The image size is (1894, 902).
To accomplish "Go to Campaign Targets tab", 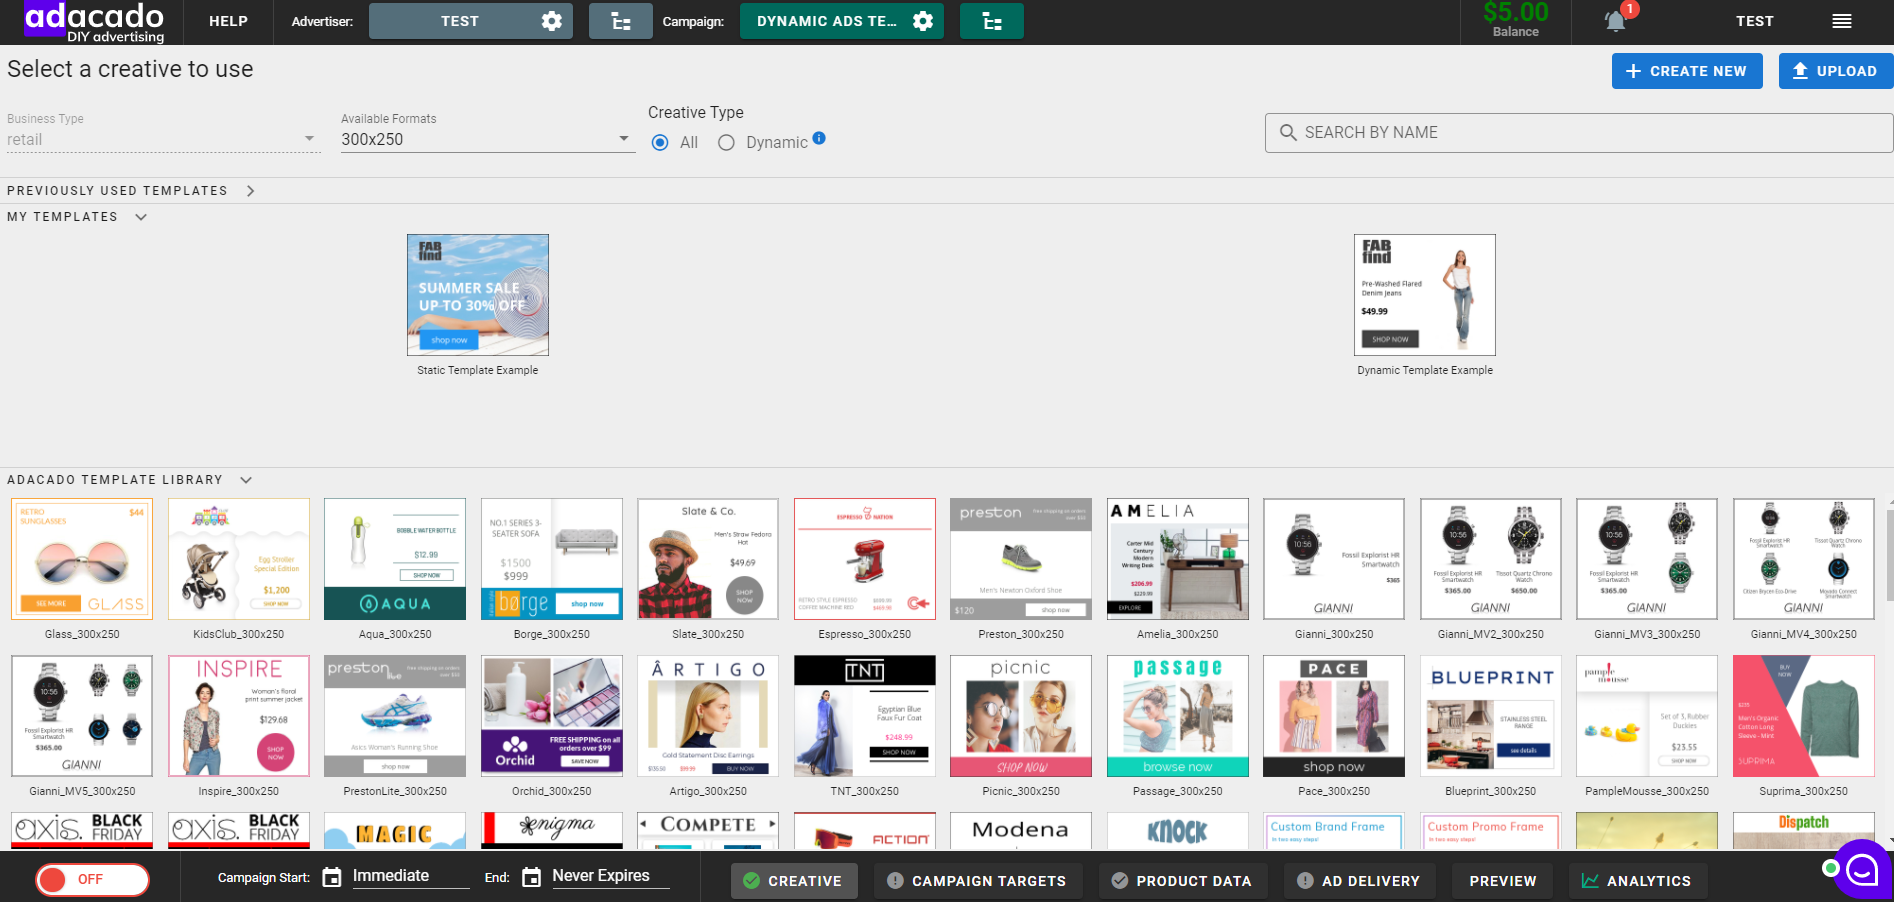I will [978, 881].
